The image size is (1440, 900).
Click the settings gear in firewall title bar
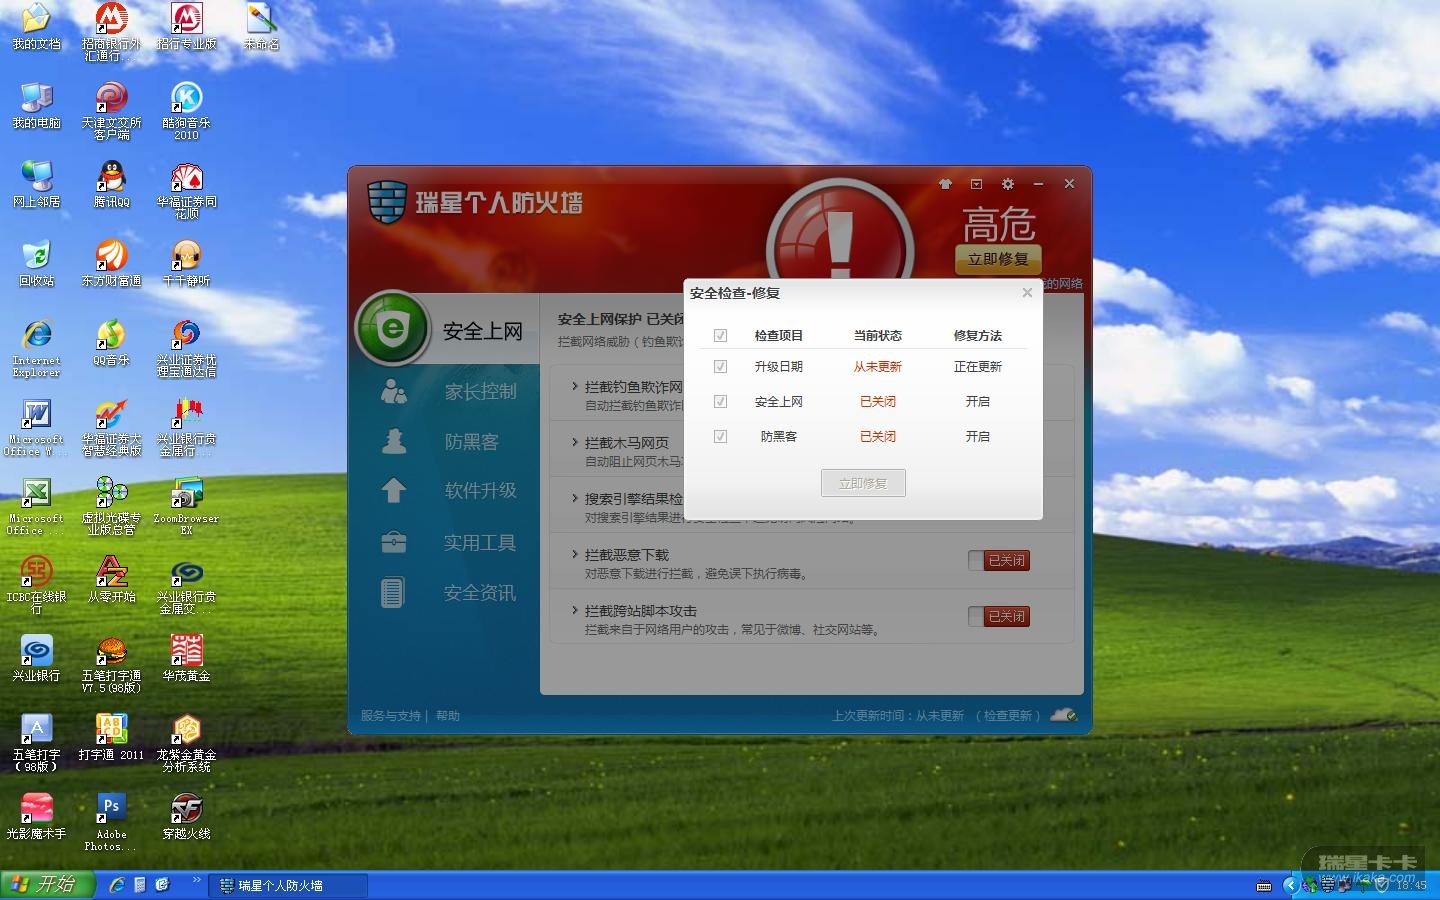click(1008, 184)
